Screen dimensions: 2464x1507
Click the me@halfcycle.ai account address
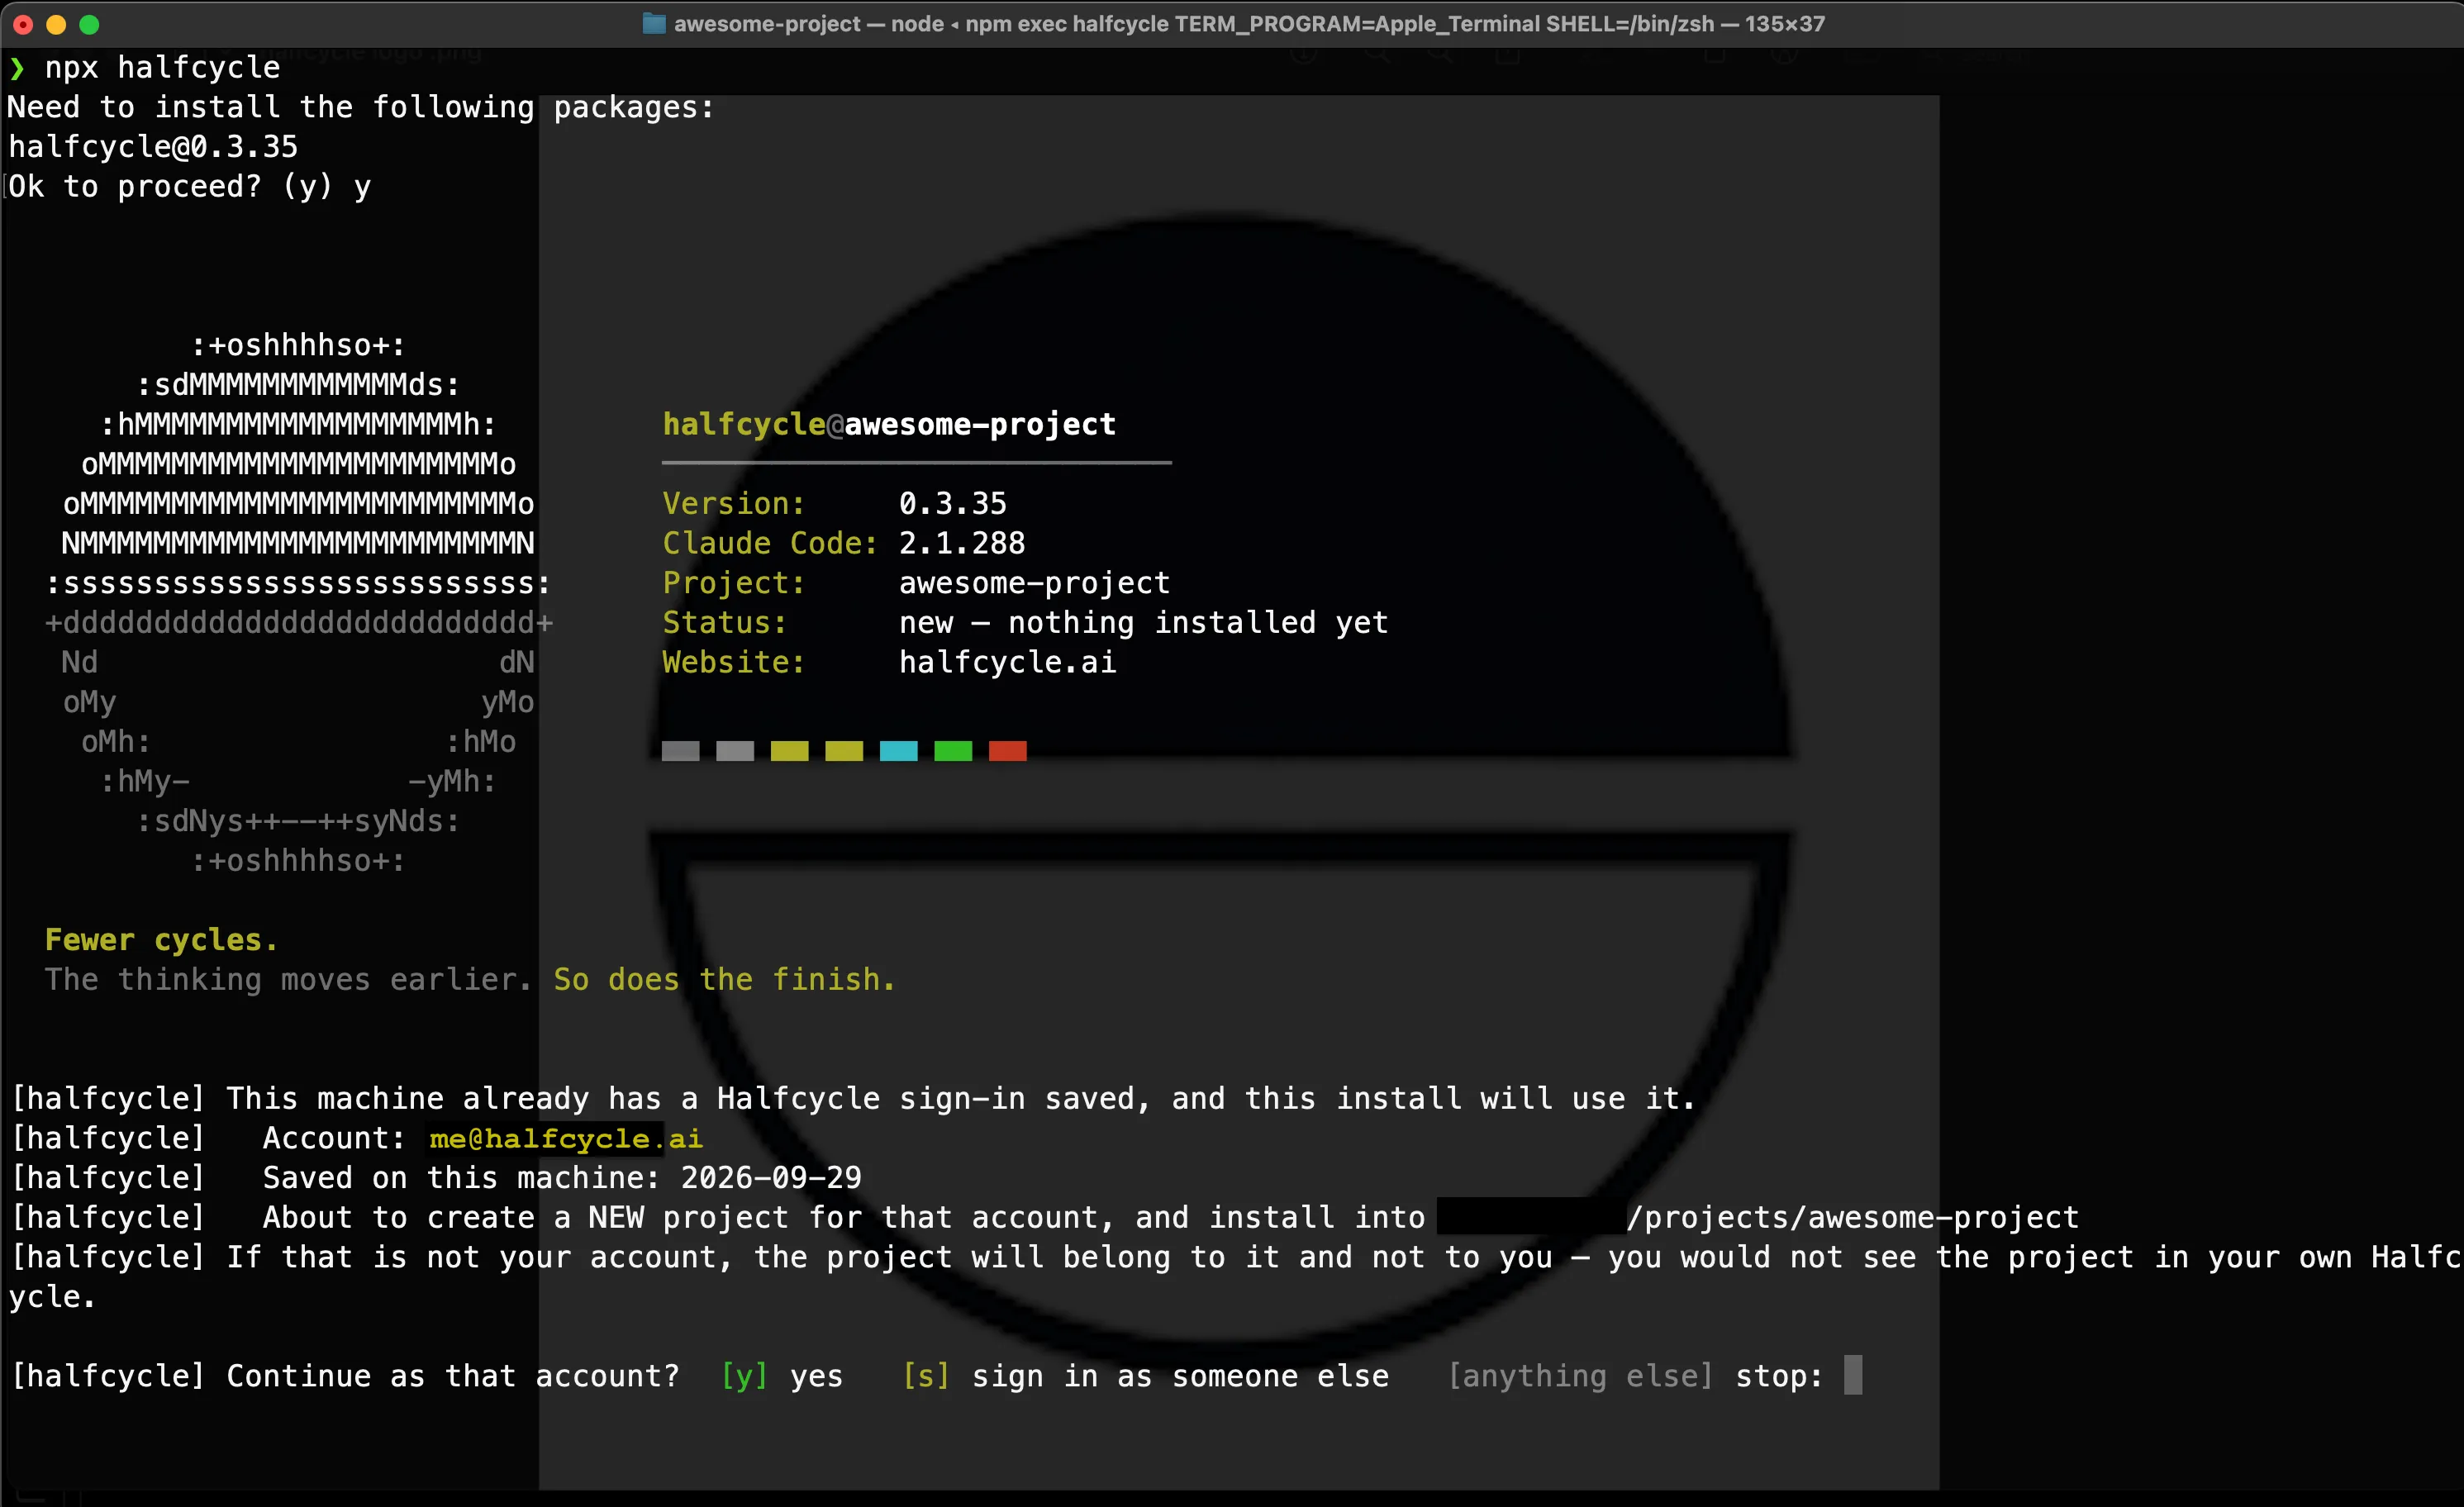(x=566, y=1138)
